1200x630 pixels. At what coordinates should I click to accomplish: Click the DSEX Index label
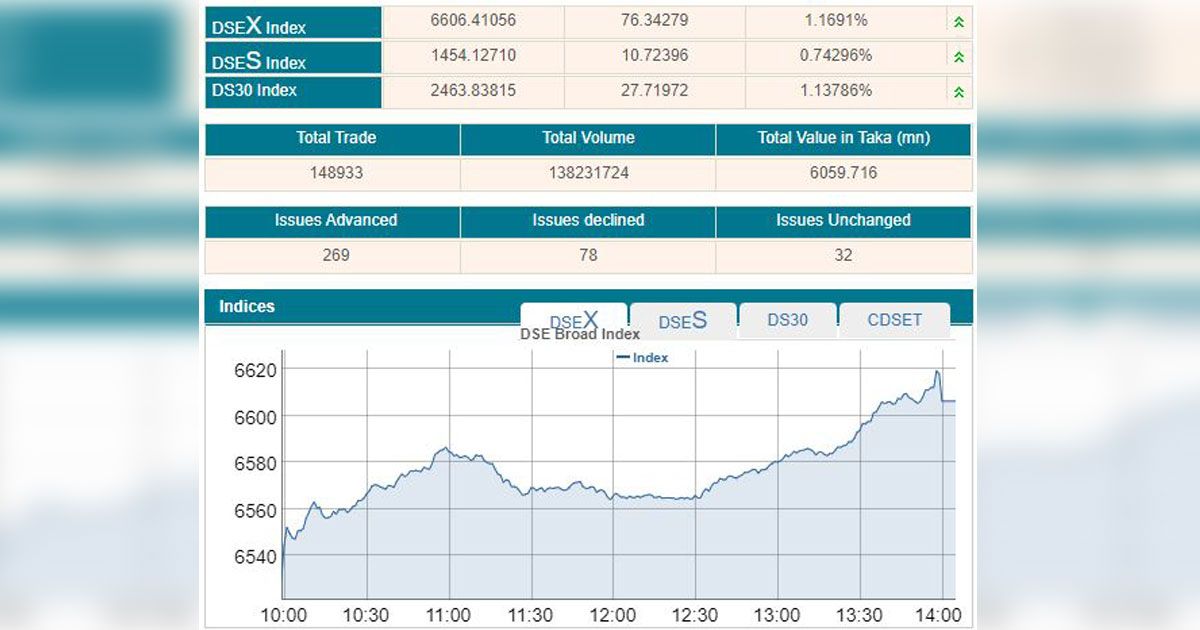click(258, 25)
